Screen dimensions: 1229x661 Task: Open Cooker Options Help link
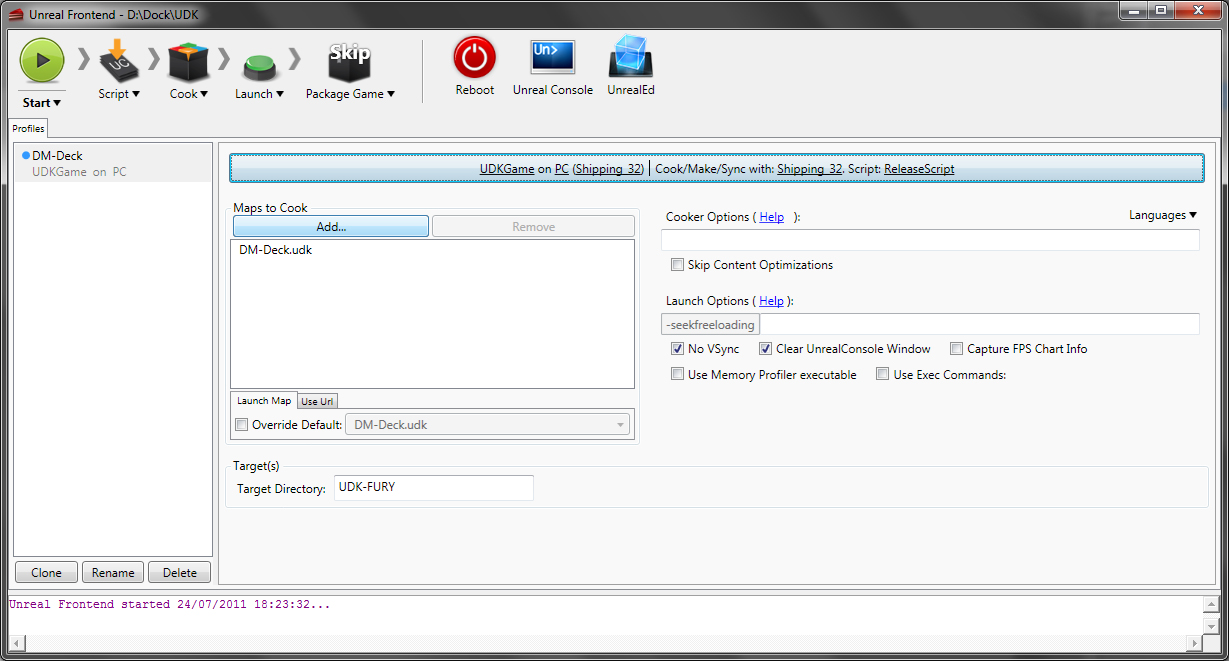(771, 217)
